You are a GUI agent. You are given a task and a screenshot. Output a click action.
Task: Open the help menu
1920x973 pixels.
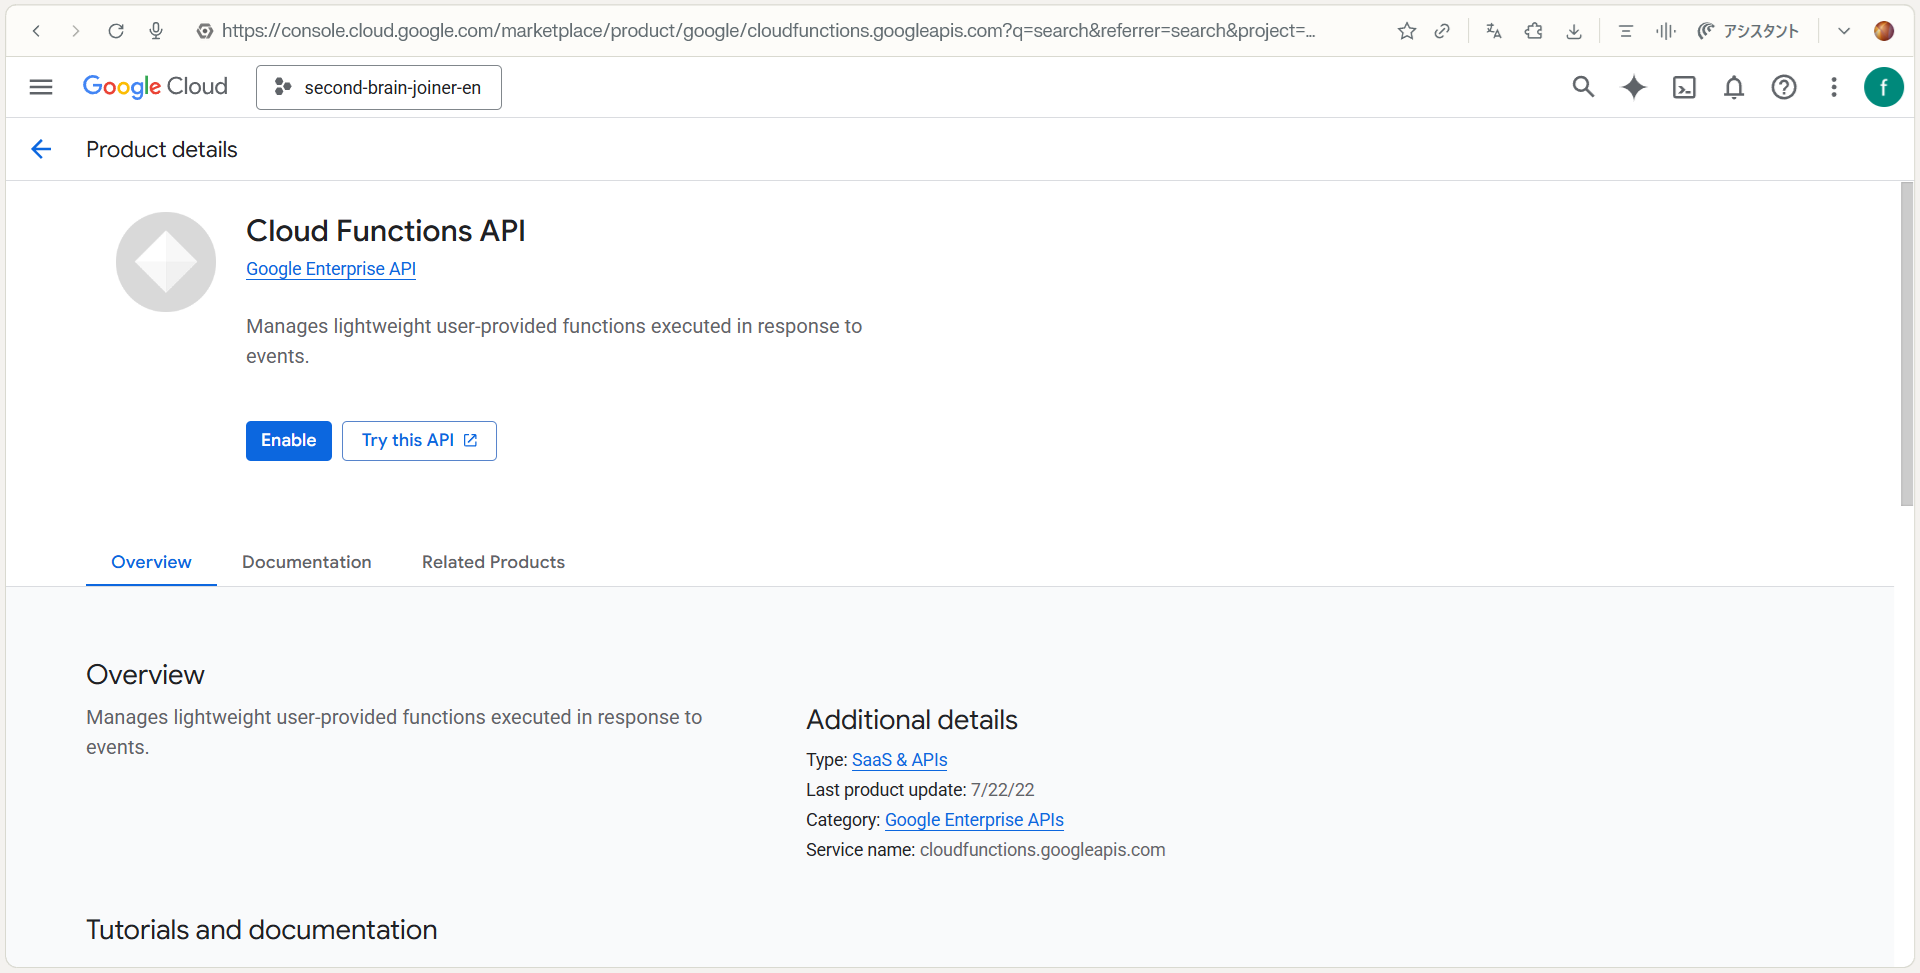pyautogui.click(x=1784, y=87)
